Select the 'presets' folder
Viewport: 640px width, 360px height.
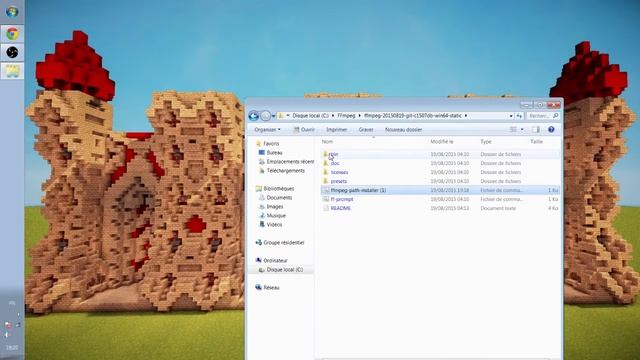point(440,181)
